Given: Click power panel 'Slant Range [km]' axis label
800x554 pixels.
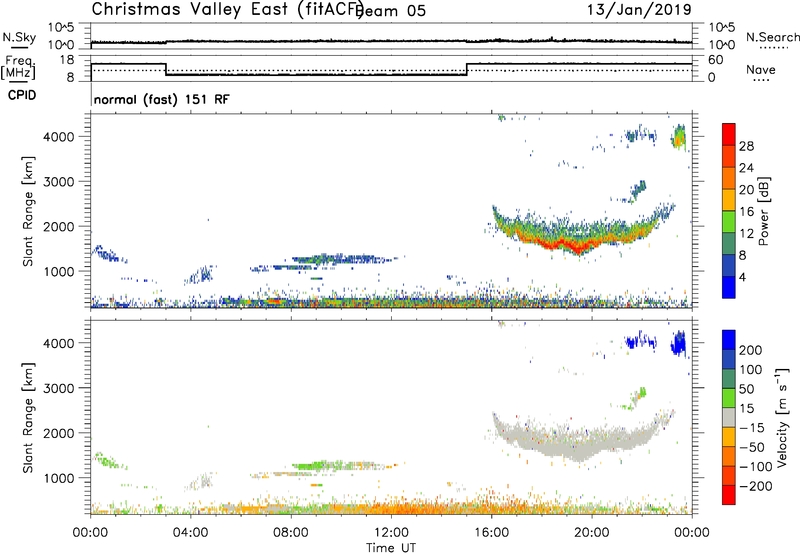Looking at the screenshot, I should [x=28, y=211].
